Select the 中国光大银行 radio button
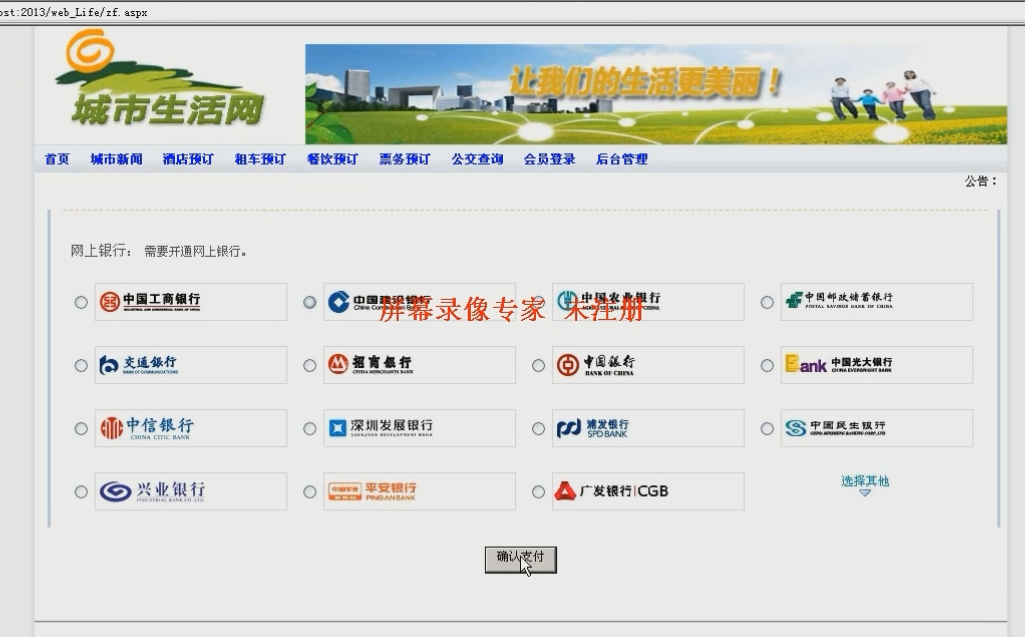Image resolution: width=1025 pixels, height=637 pixels. 767,366
